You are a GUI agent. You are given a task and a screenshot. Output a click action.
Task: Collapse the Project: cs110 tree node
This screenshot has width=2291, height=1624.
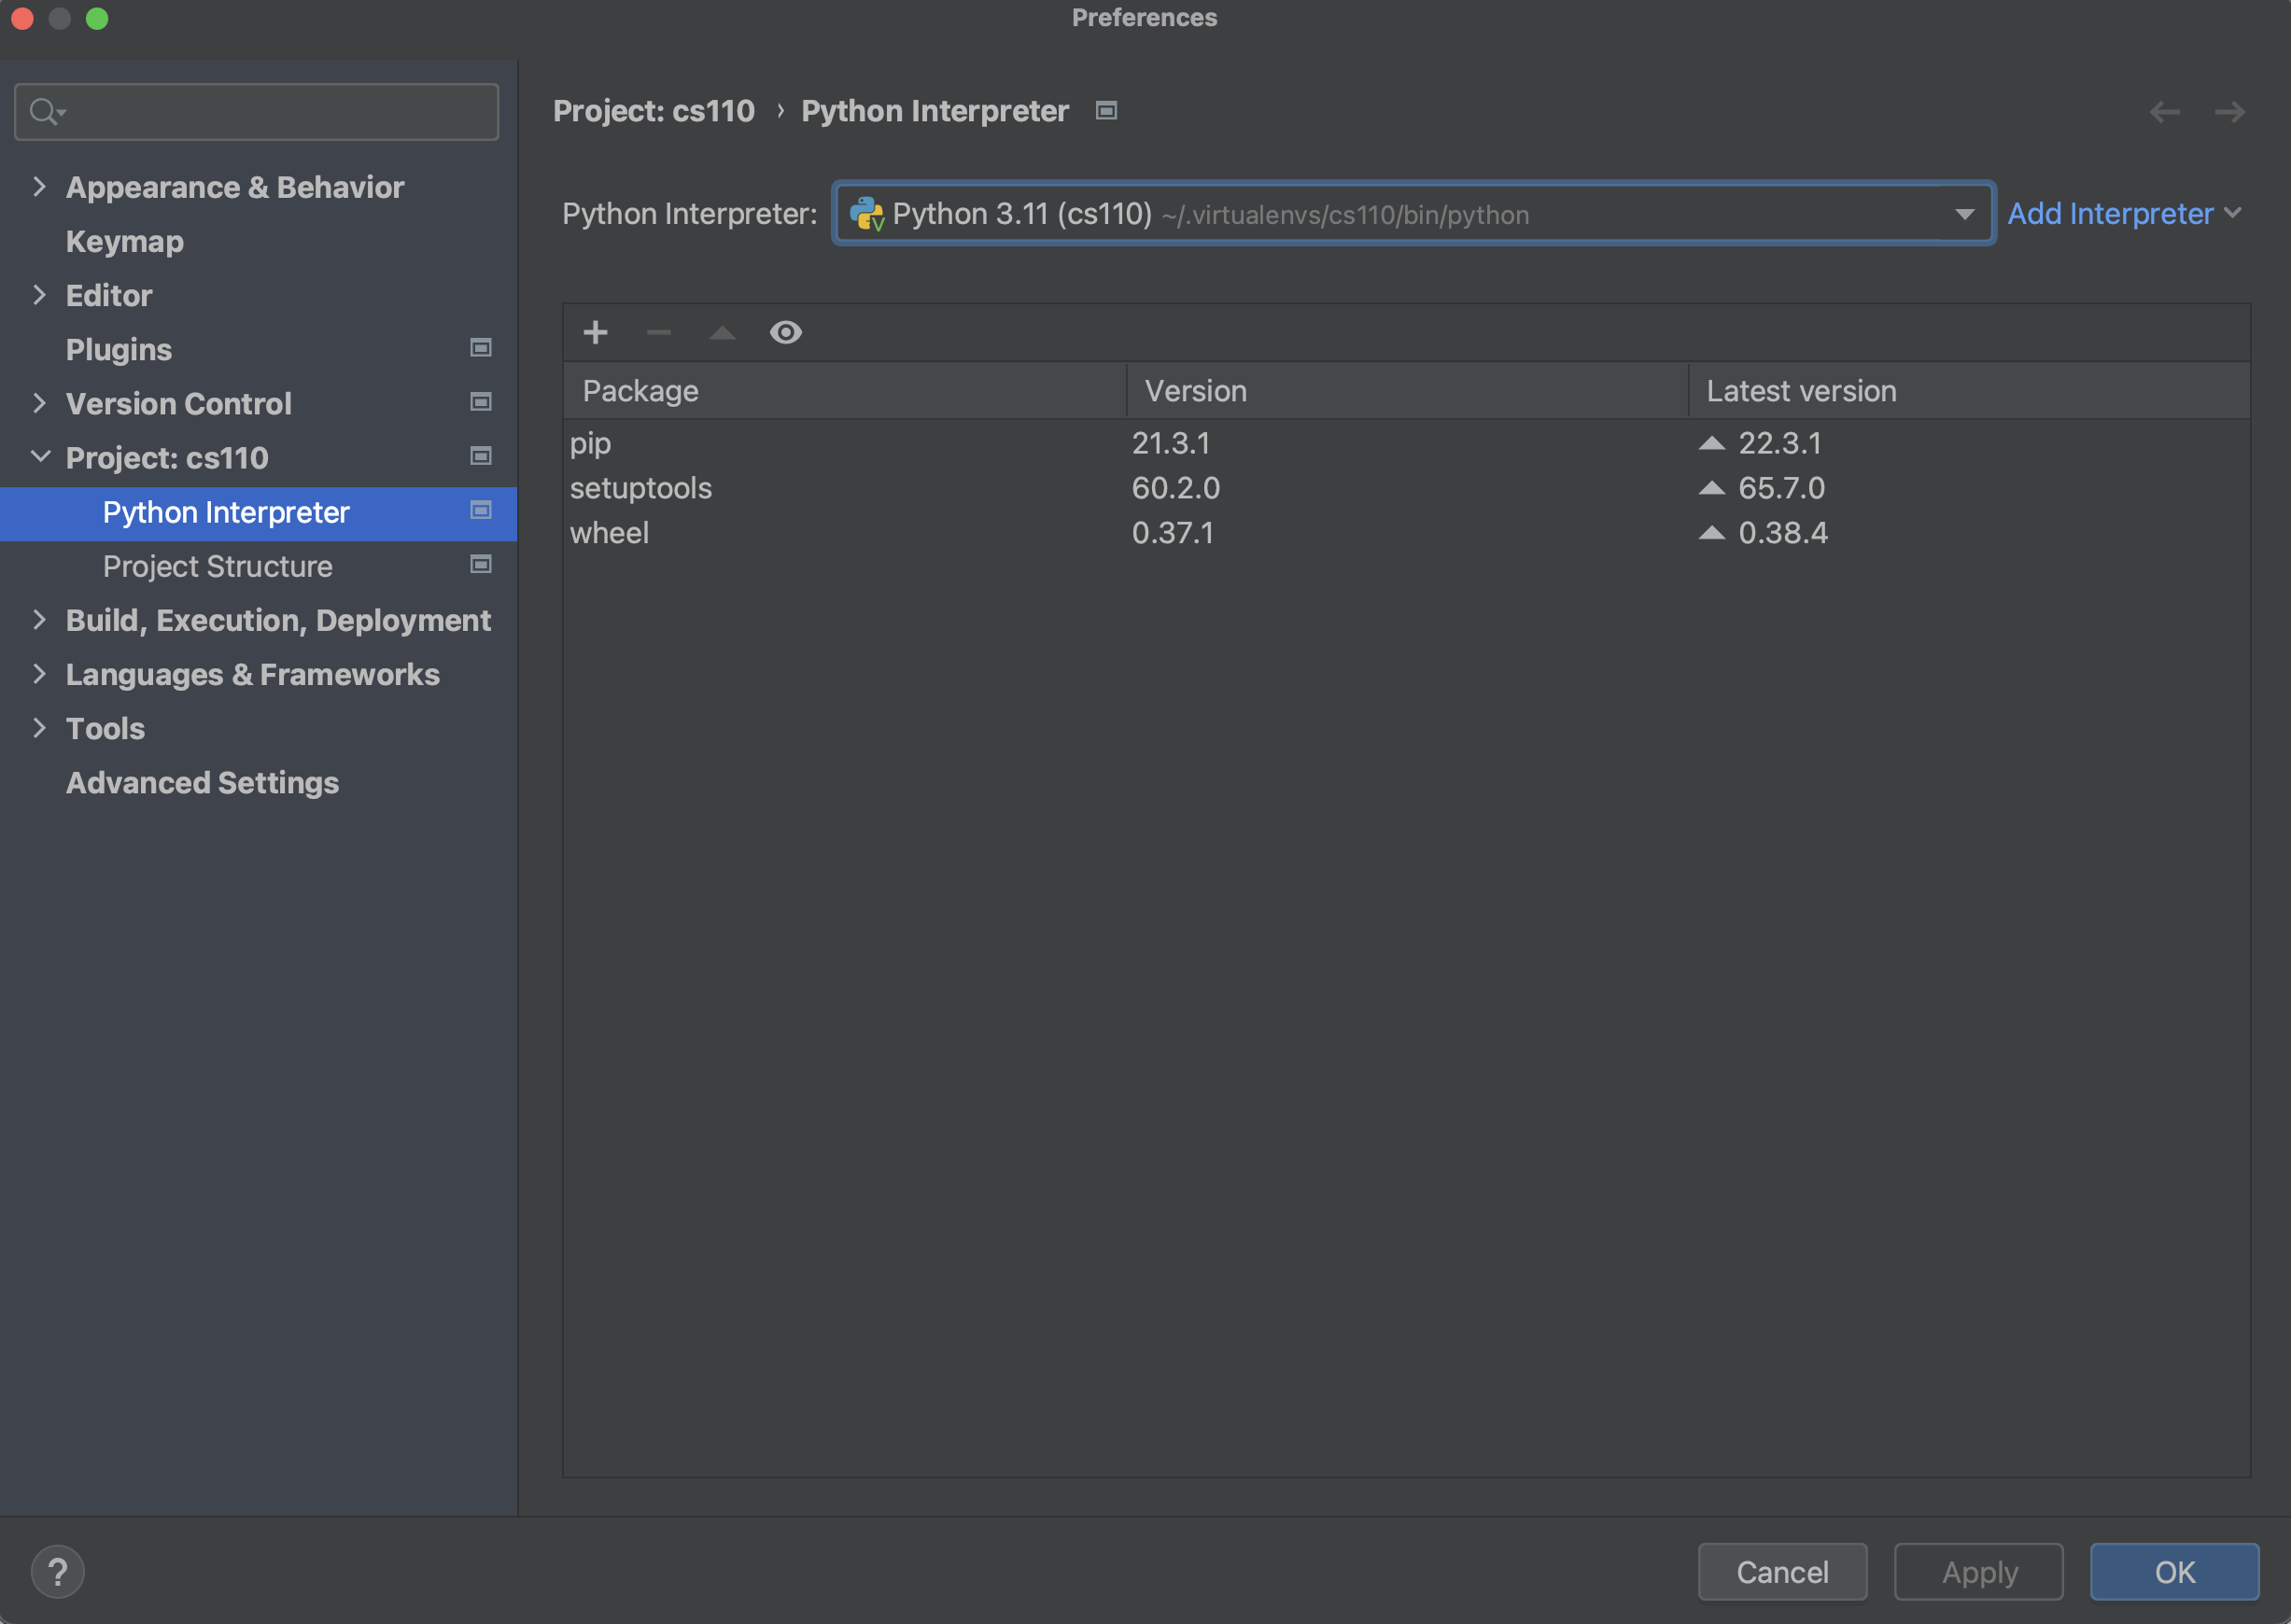coord(40,457)
